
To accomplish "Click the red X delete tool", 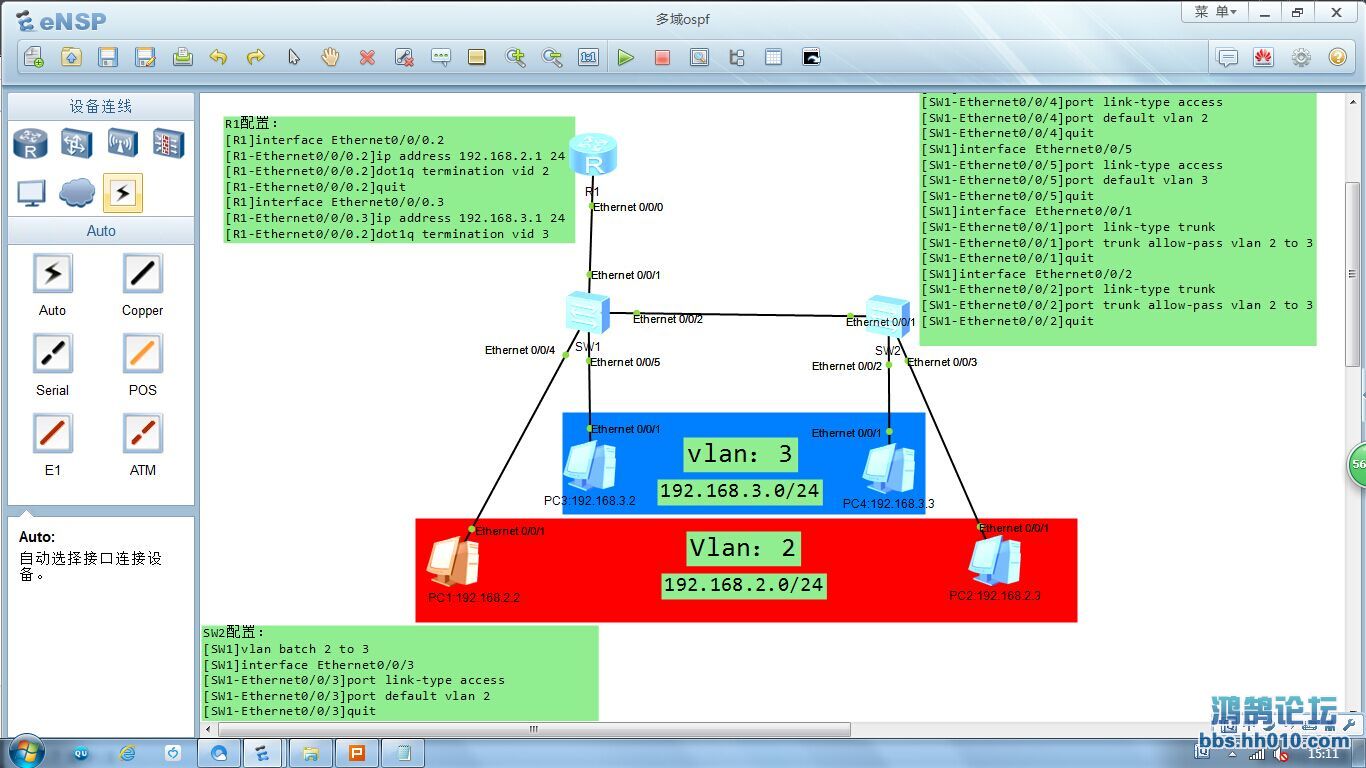I will pos(367,57).
